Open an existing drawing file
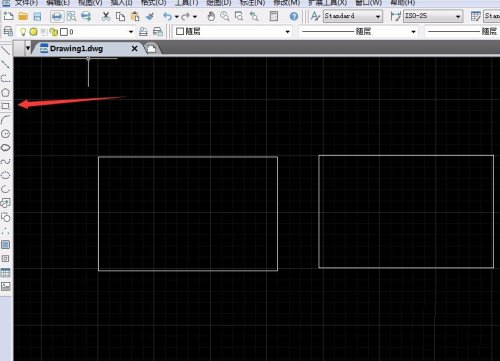This screenshot has height=361, width=500. [23, 16]
